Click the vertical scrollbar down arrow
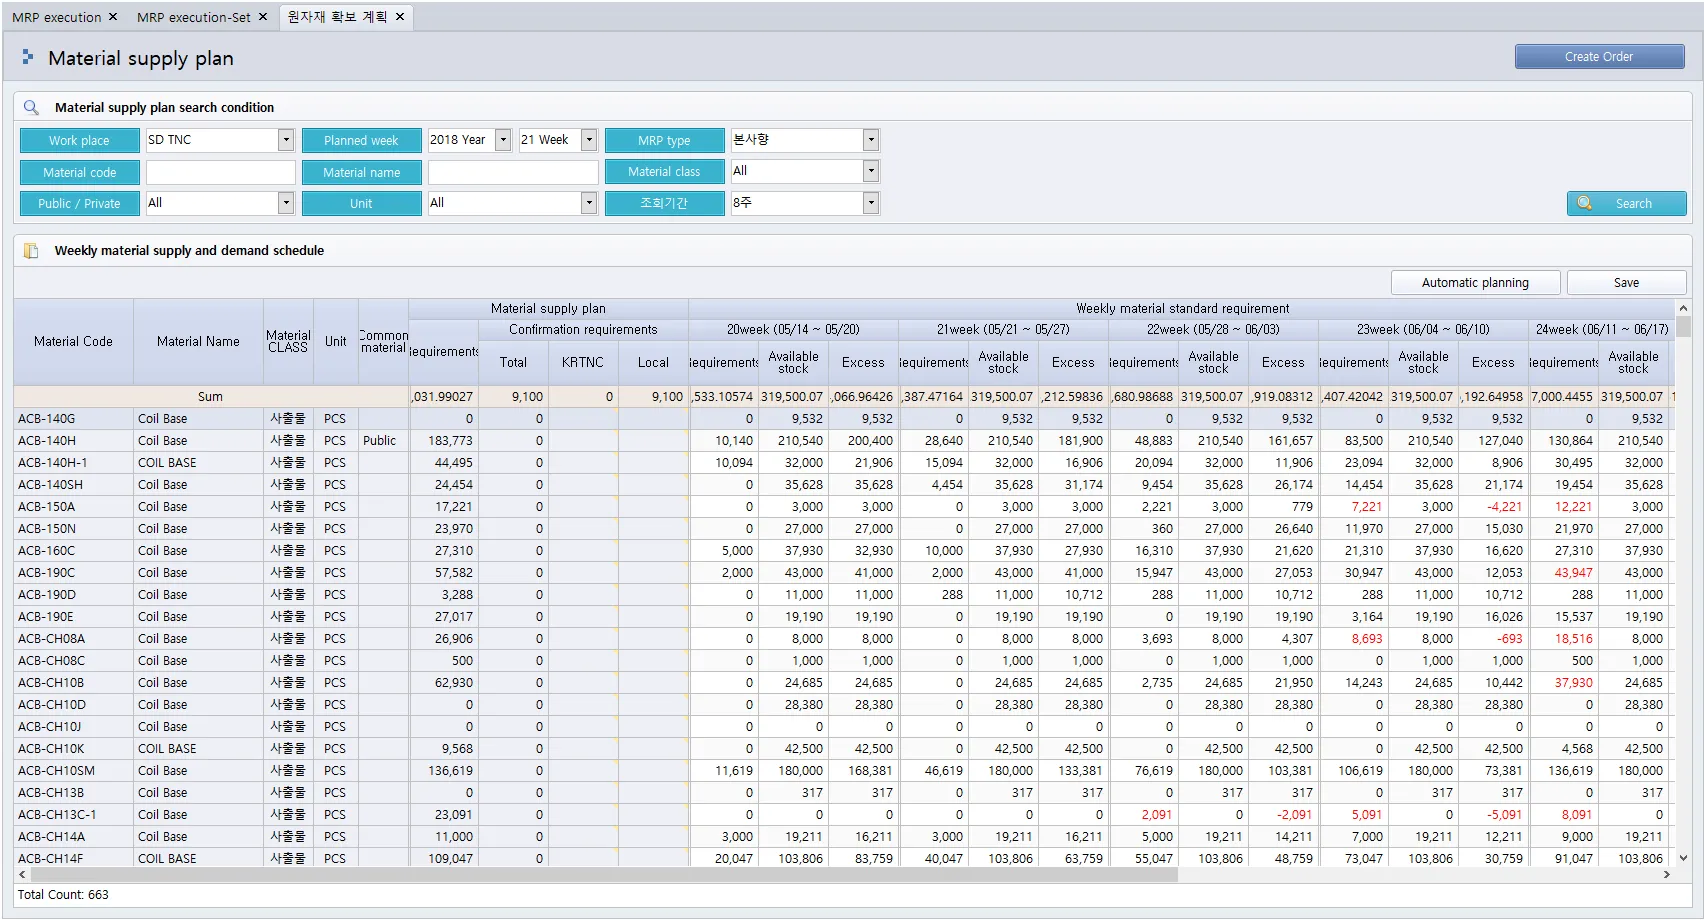 [1683, 858]
